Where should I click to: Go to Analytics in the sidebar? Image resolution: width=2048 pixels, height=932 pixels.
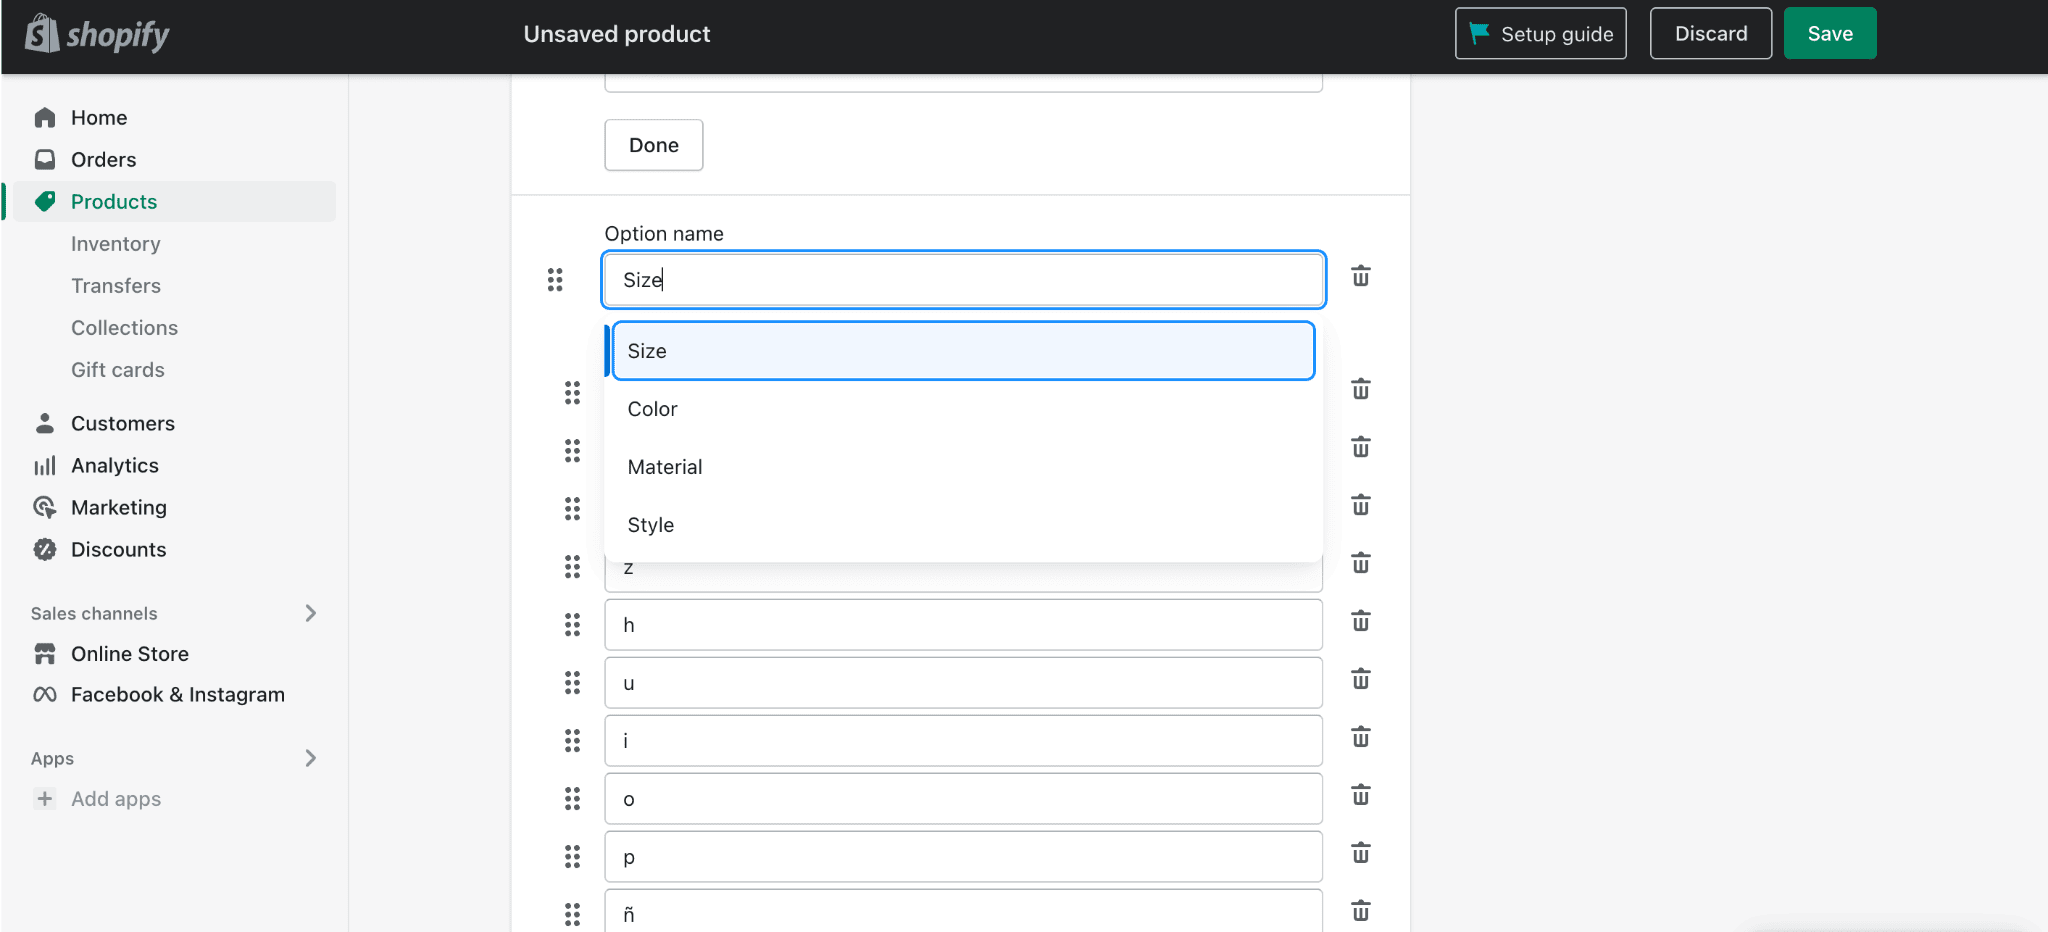[114, 466]
